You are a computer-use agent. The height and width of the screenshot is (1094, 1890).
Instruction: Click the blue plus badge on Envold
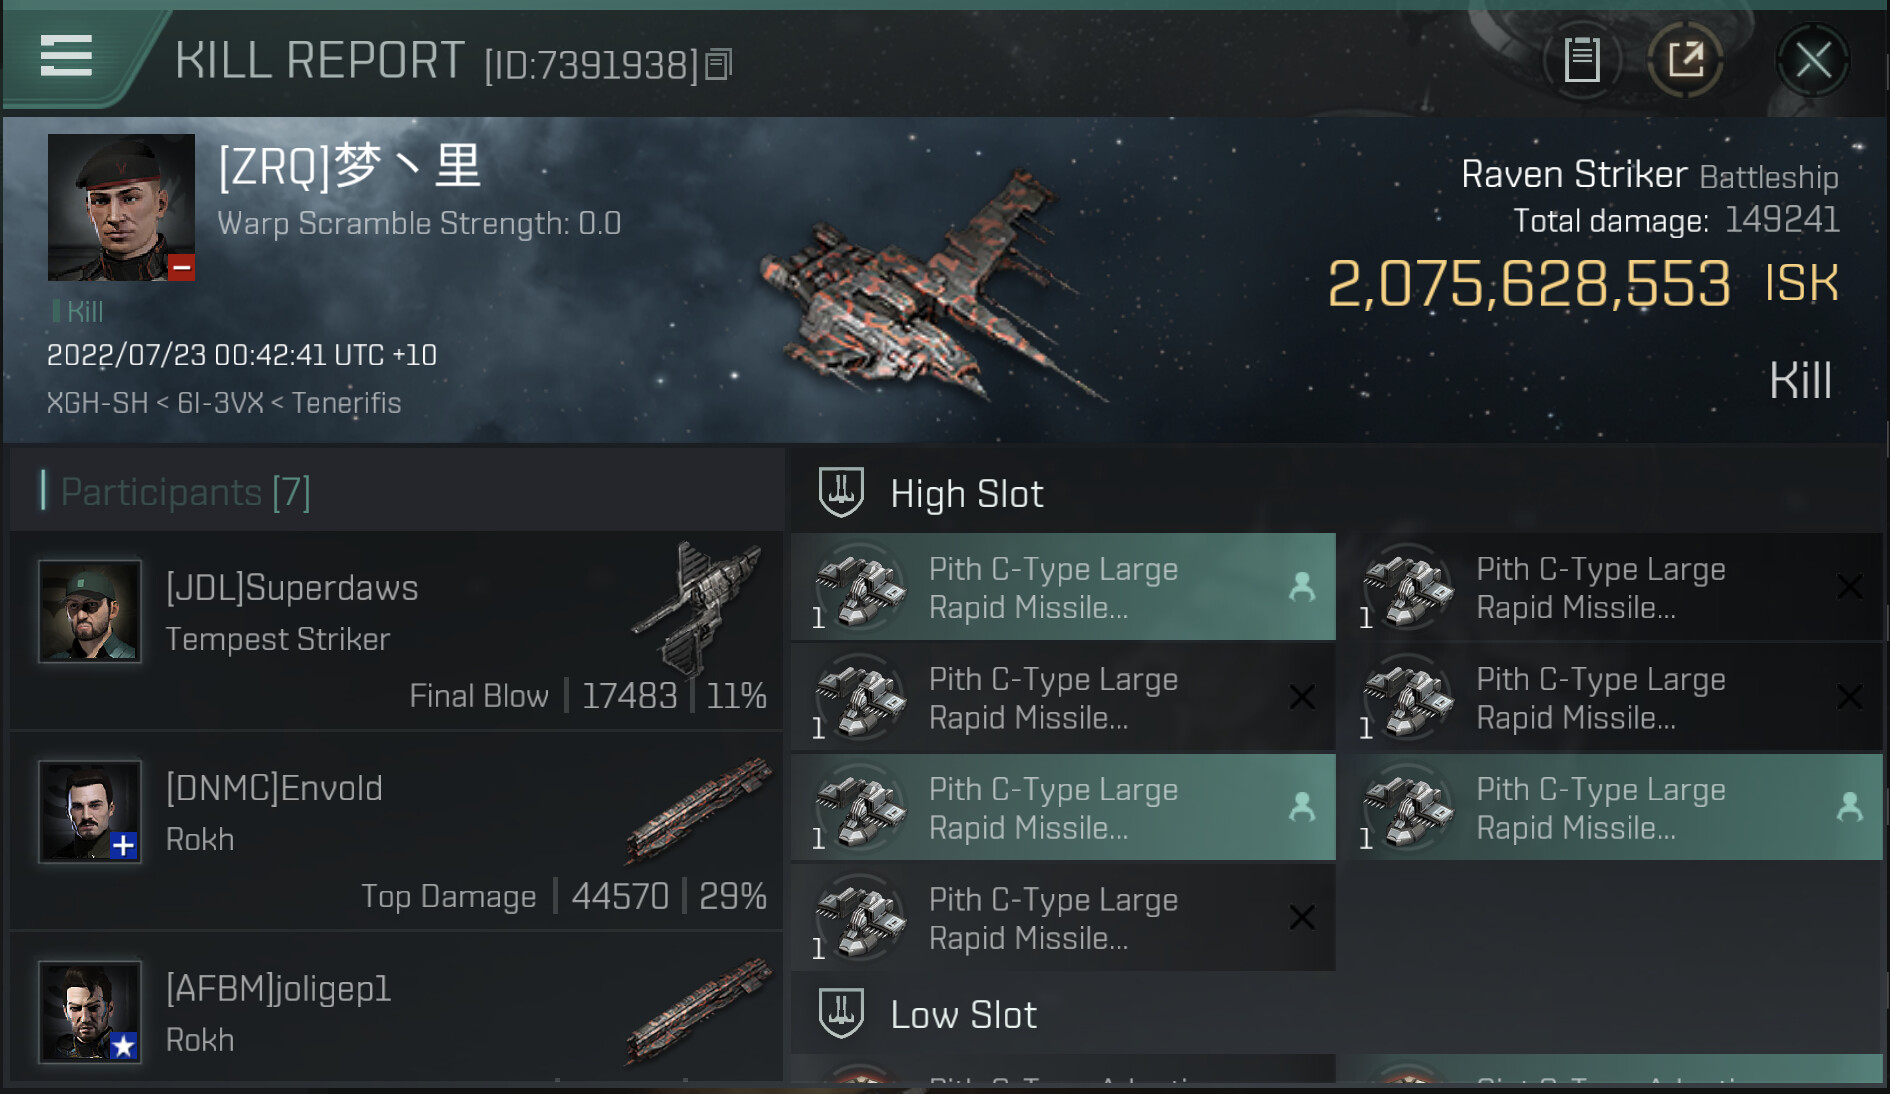[x=123, y=846]
